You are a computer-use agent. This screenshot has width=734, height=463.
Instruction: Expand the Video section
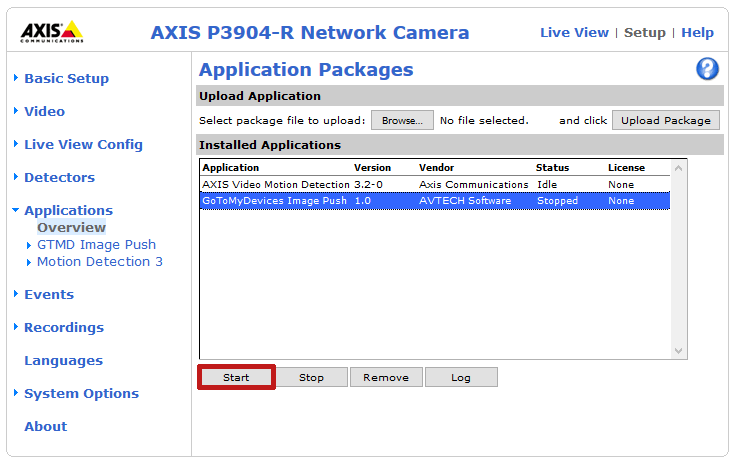coord(44,111)
